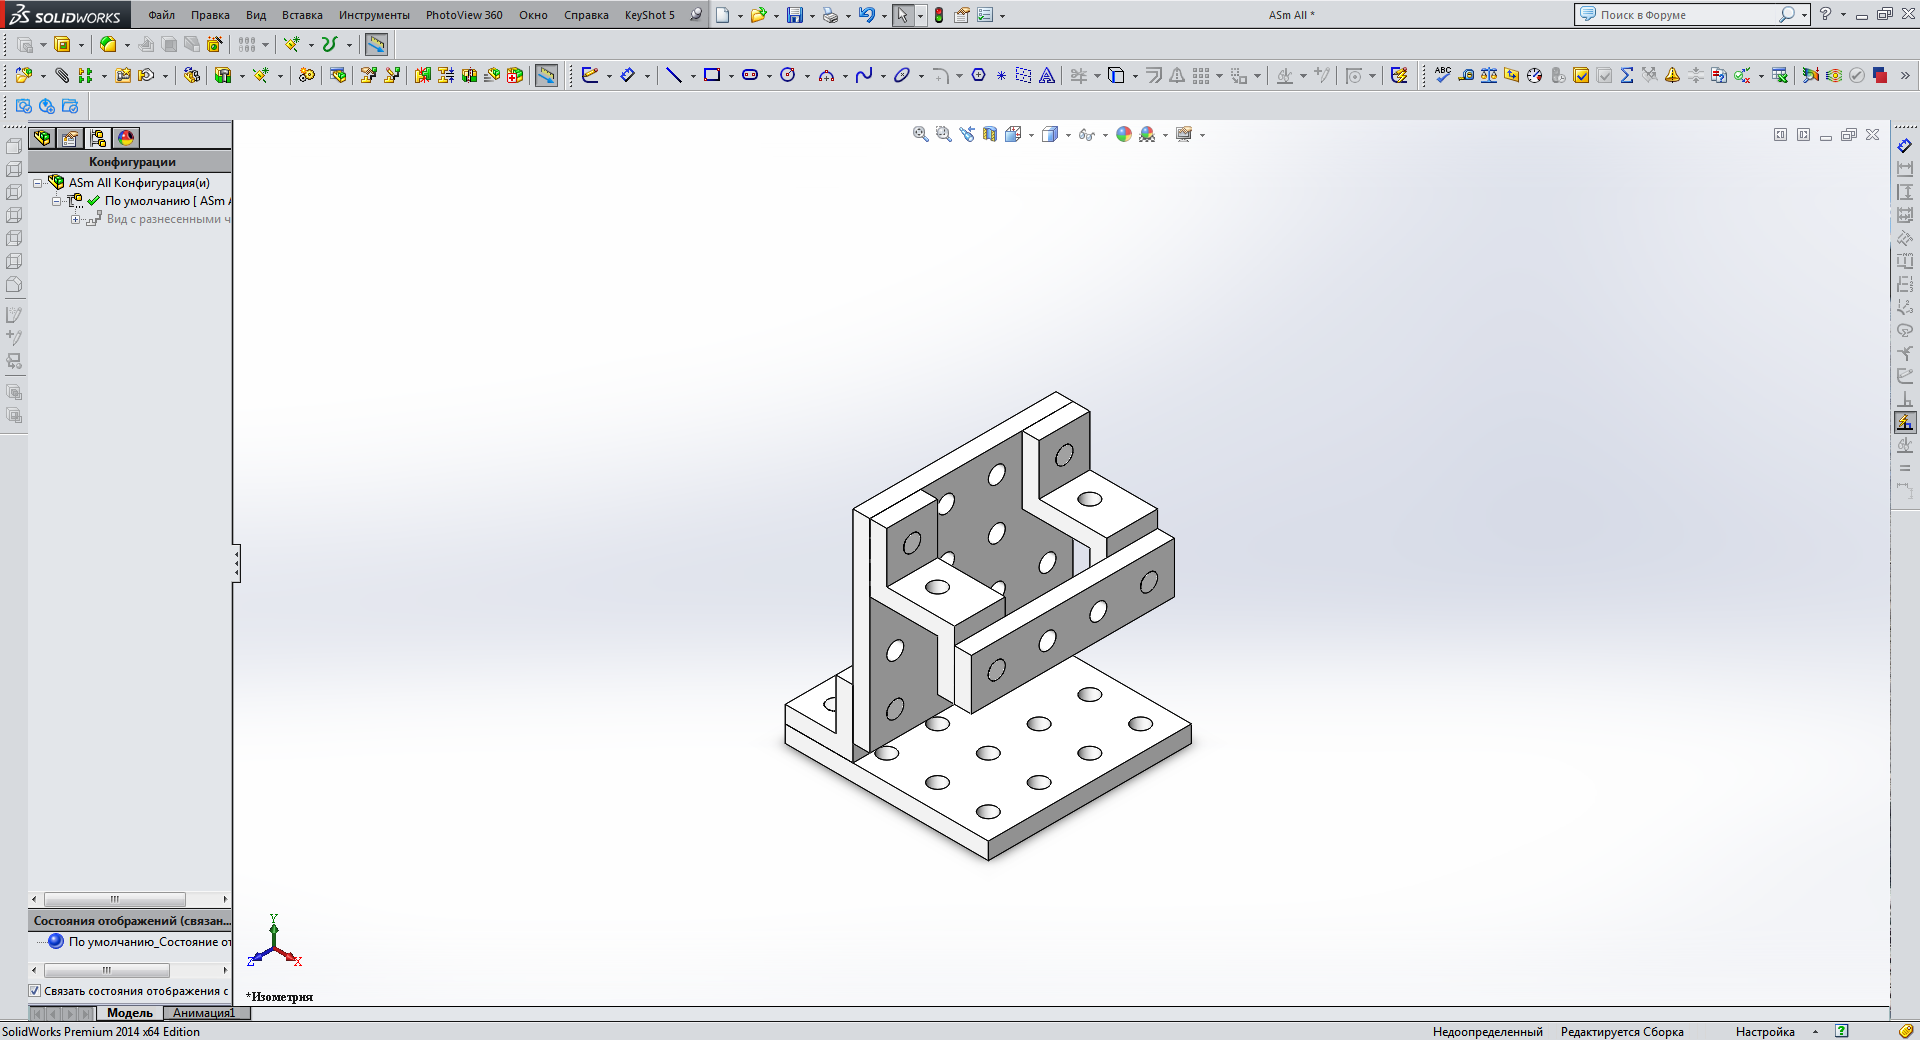The width and height of the screenshot is (1920, 1040).
Task: Click the New document icon
Action: tap(722, 15)
